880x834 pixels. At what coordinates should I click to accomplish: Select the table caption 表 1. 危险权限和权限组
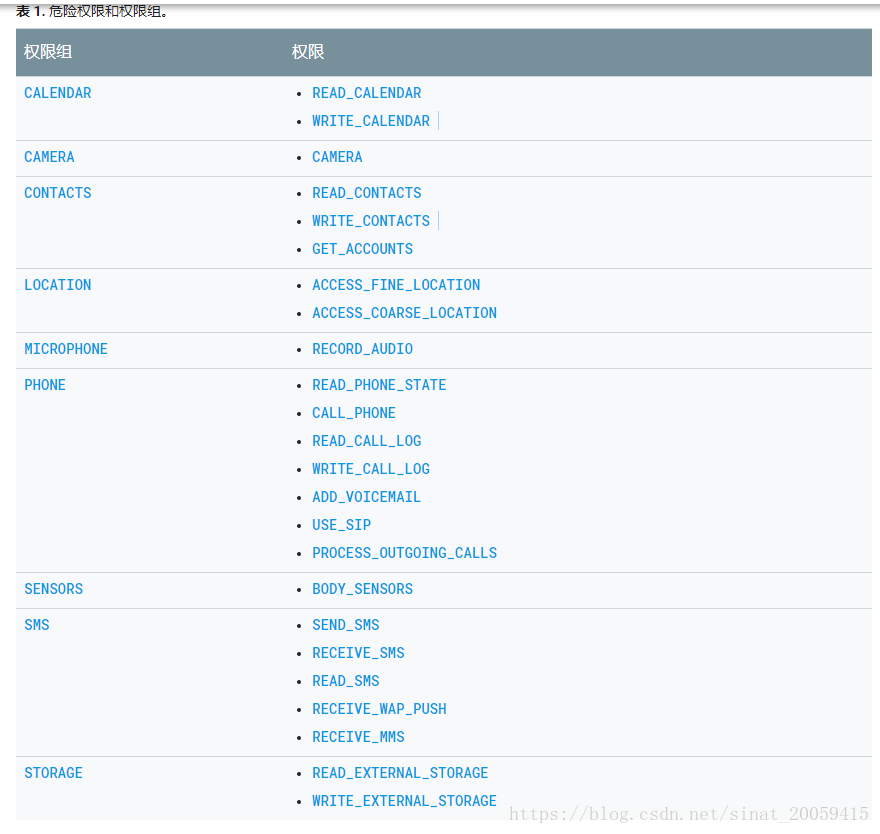coord(92,11)
